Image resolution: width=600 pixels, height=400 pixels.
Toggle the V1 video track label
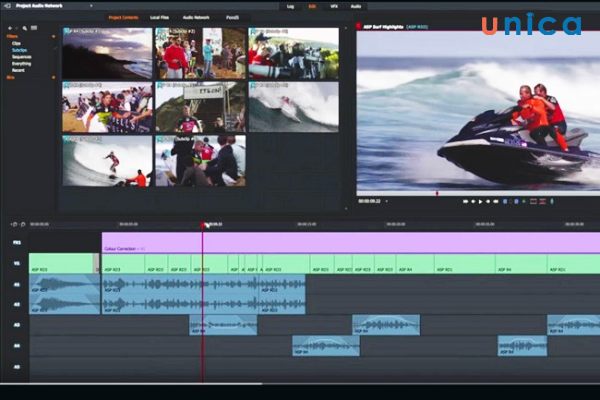pos(16,263)
